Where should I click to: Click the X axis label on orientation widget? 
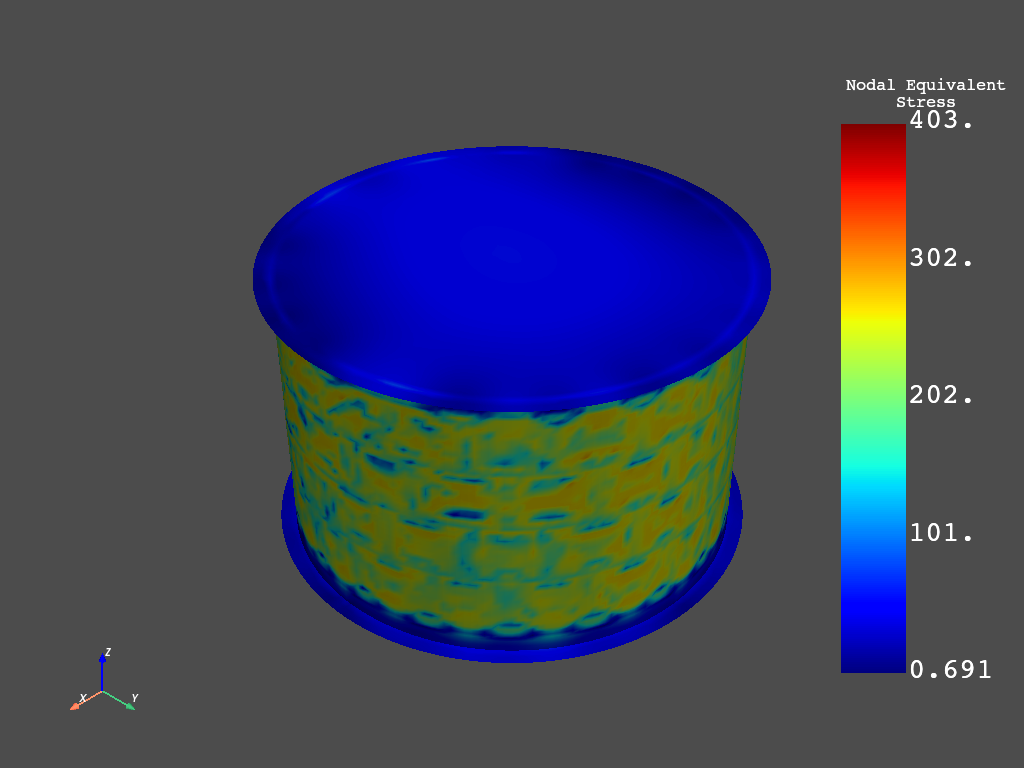pos(82,697)
